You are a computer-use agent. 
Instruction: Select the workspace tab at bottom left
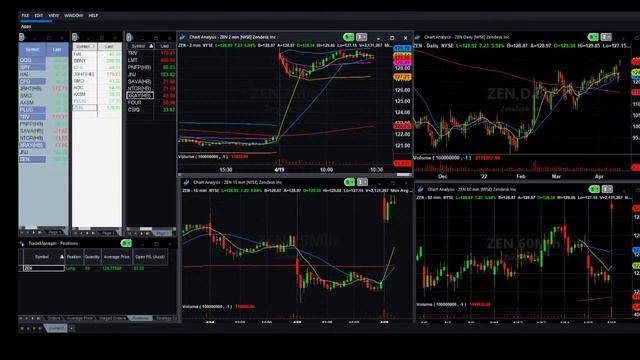coord(56,328)
